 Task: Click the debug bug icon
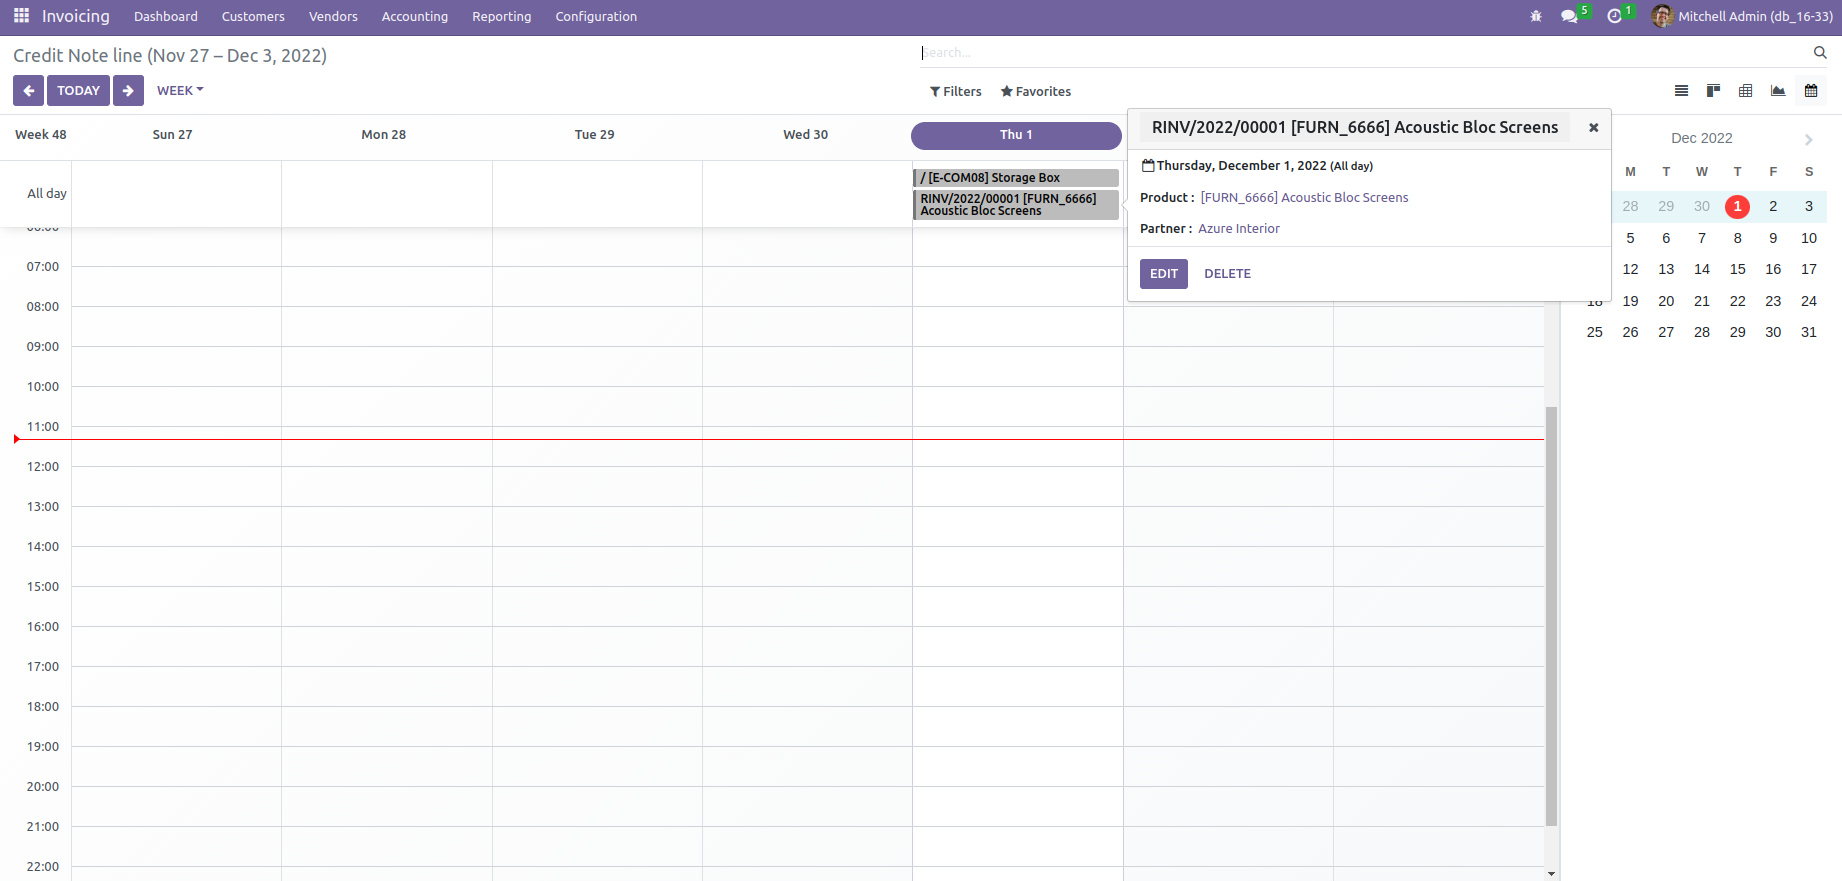point(1536,16)
